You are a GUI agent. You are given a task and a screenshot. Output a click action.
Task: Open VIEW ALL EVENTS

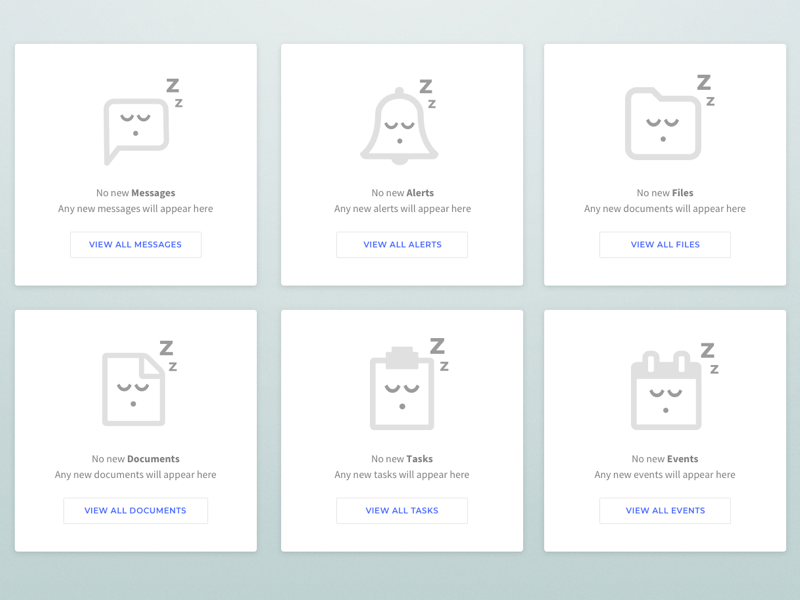[665, 510]
